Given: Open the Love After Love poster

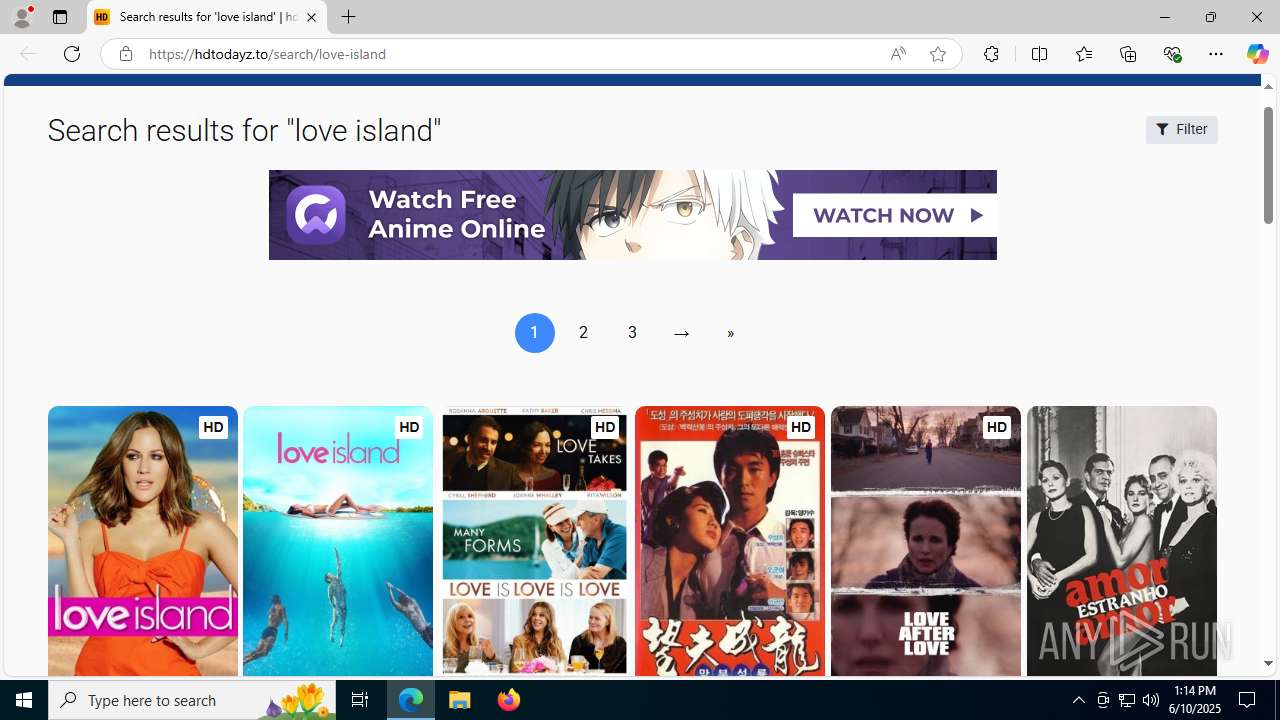Looking at the screenshot, I should tap(926, 541).
